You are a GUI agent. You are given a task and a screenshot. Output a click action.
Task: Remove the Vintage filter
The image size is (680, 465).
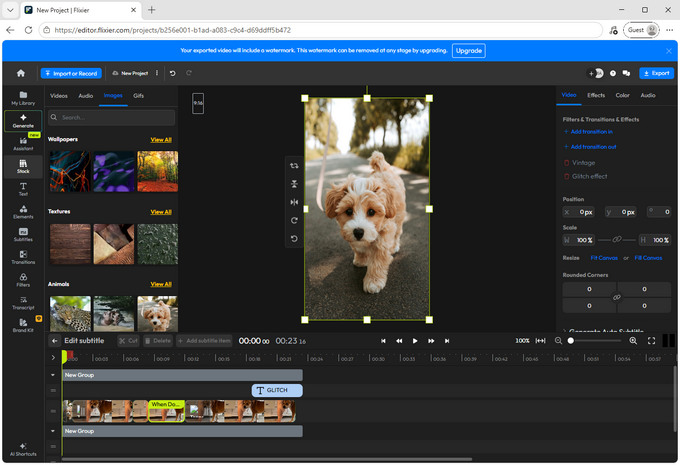(x=566, y=163)
